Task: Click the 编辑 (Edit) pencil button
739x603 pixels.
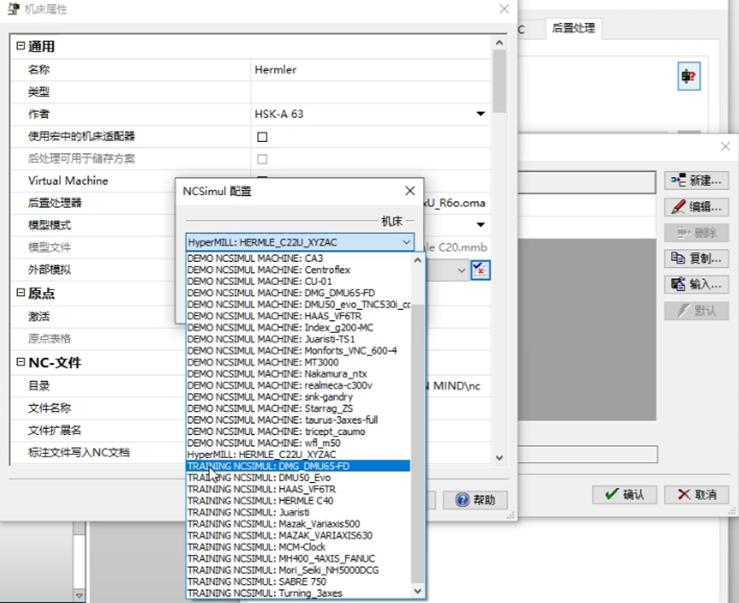Action: point(696,207)
